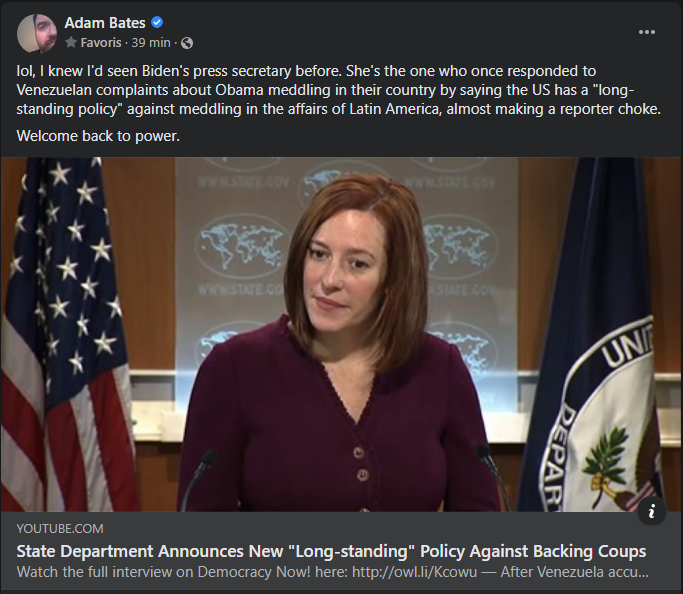
Task: Click the YOUTUBE.COM source label
Action: coord(60,529)
